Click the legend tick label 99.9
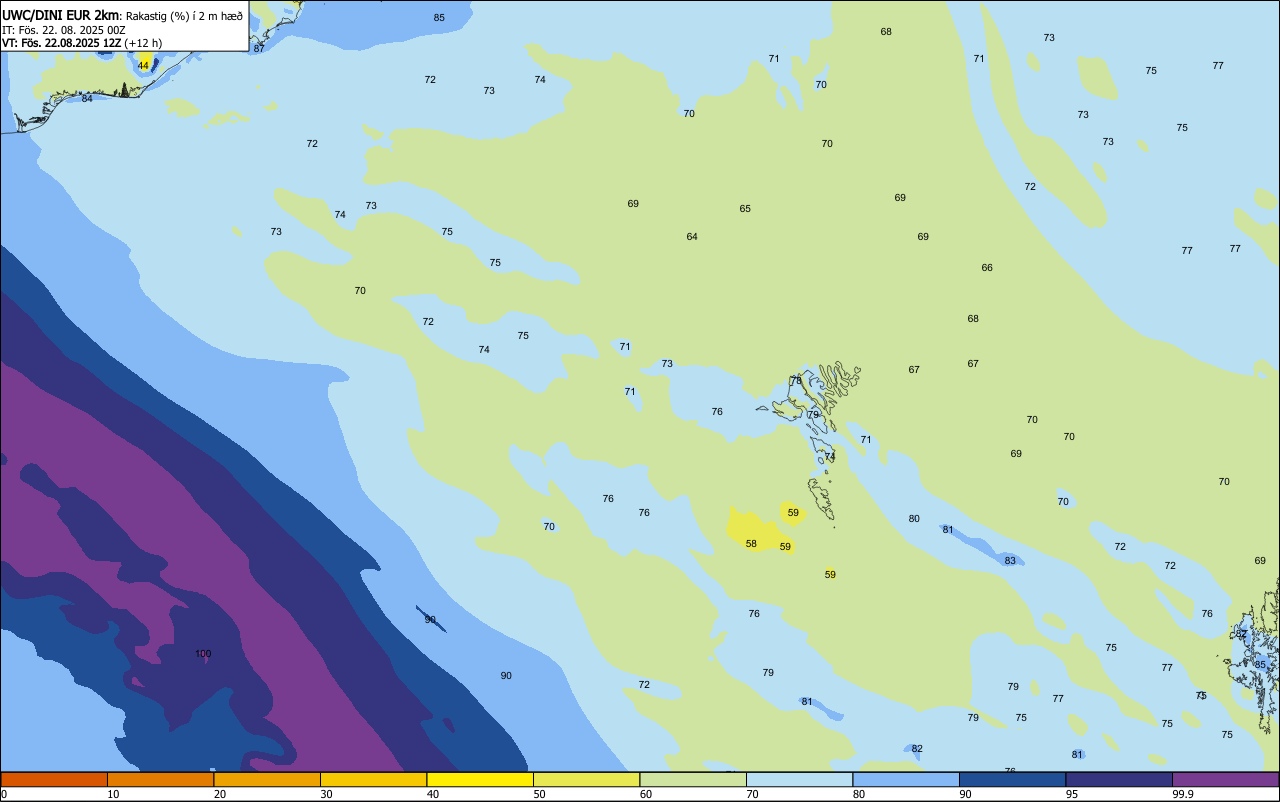Screen dimensions: 1280x802 [x=1183, y=794]
